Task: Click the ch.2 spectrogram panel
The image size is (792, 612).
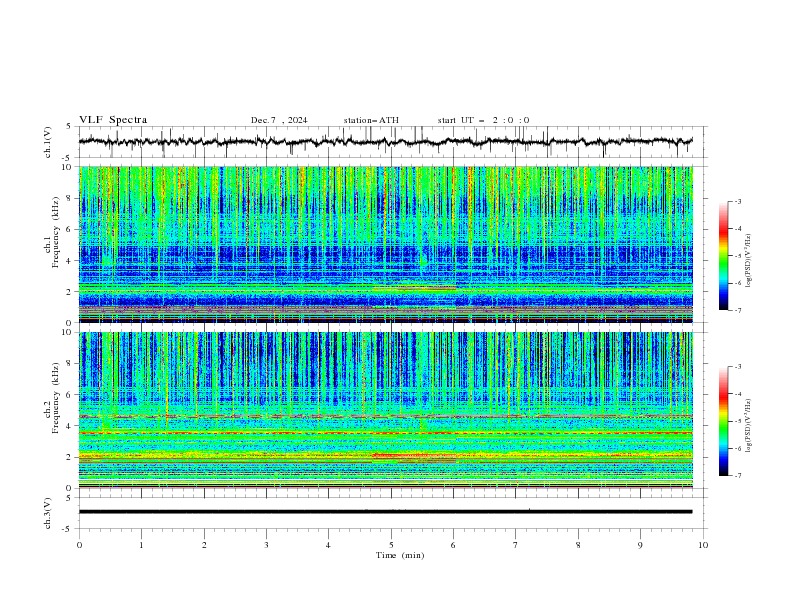Action: [385, 410]
